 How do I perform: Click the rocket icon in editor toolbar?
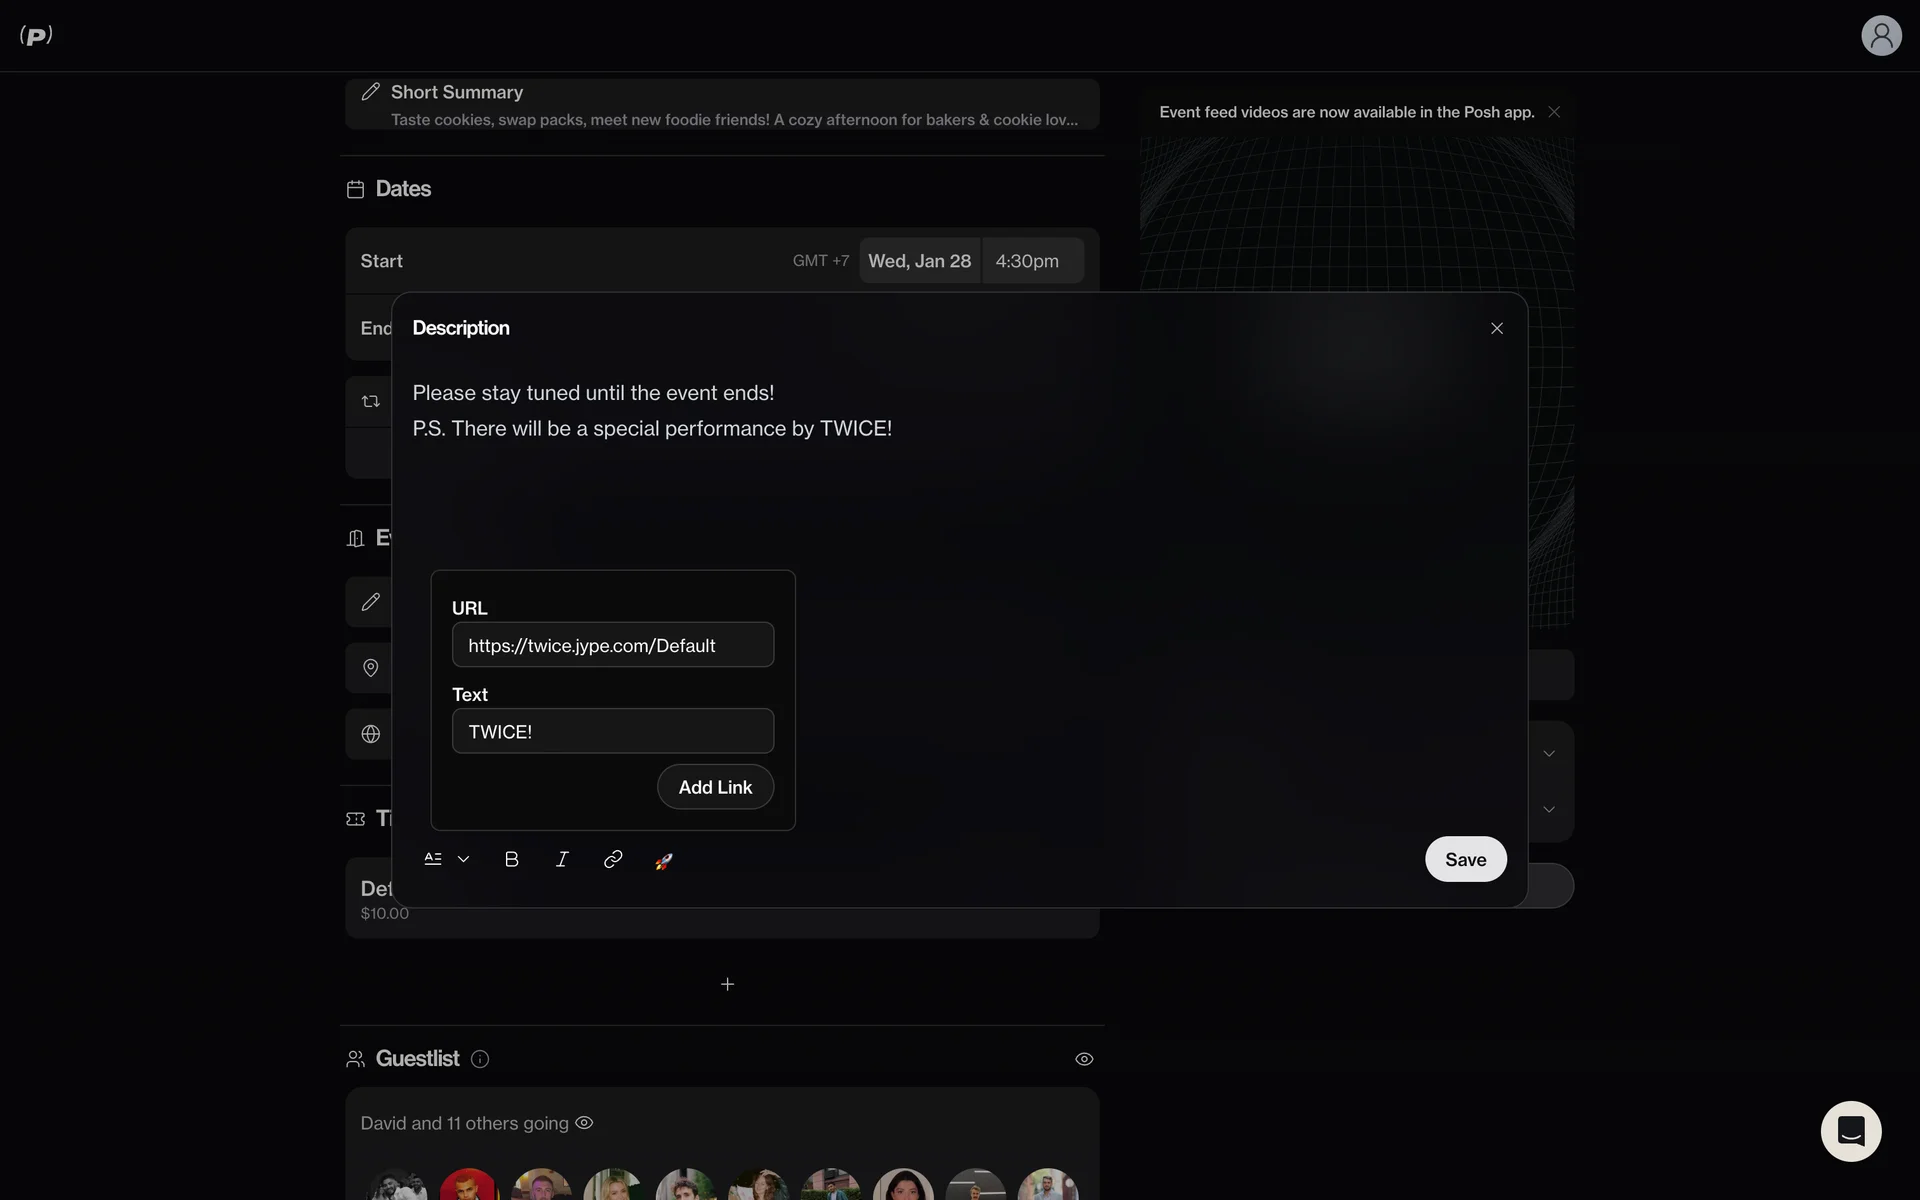[x=664, y=860]
